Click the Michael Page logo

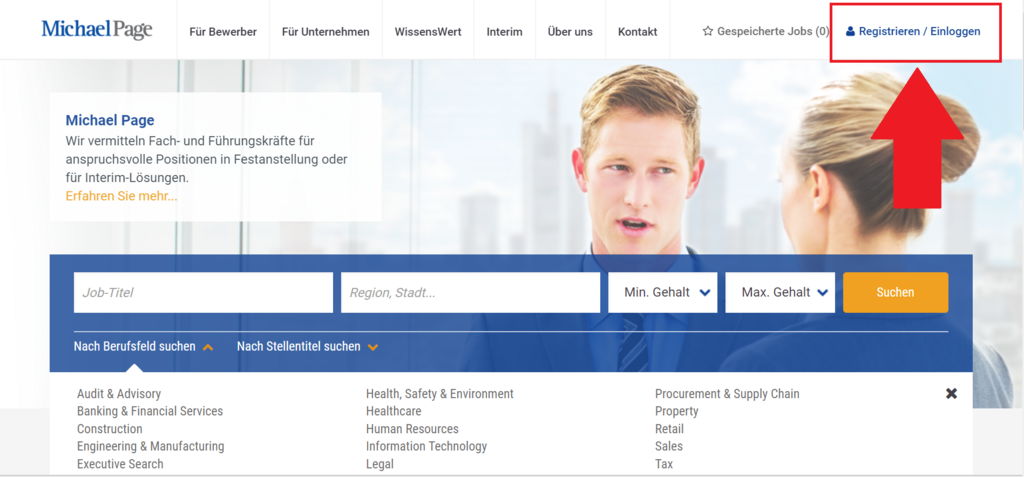pyautogui.click(x=97, y=30)
